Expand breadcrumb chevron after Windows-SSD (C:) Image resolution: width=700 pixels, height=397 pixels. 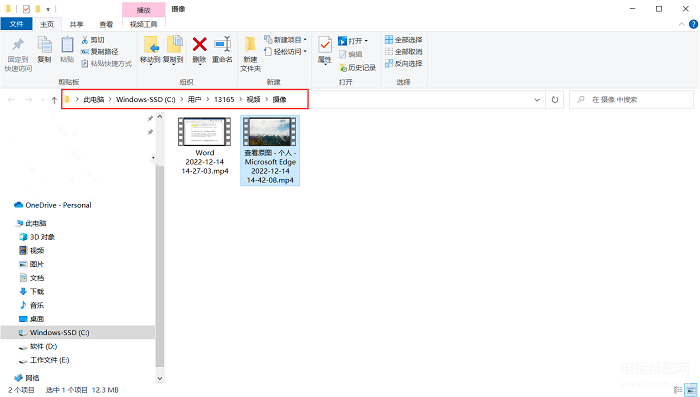coord(182,100)
